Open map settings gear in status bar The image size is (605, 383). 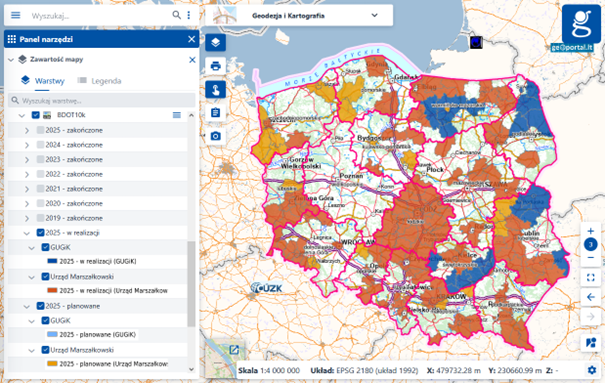coord(591,370)
